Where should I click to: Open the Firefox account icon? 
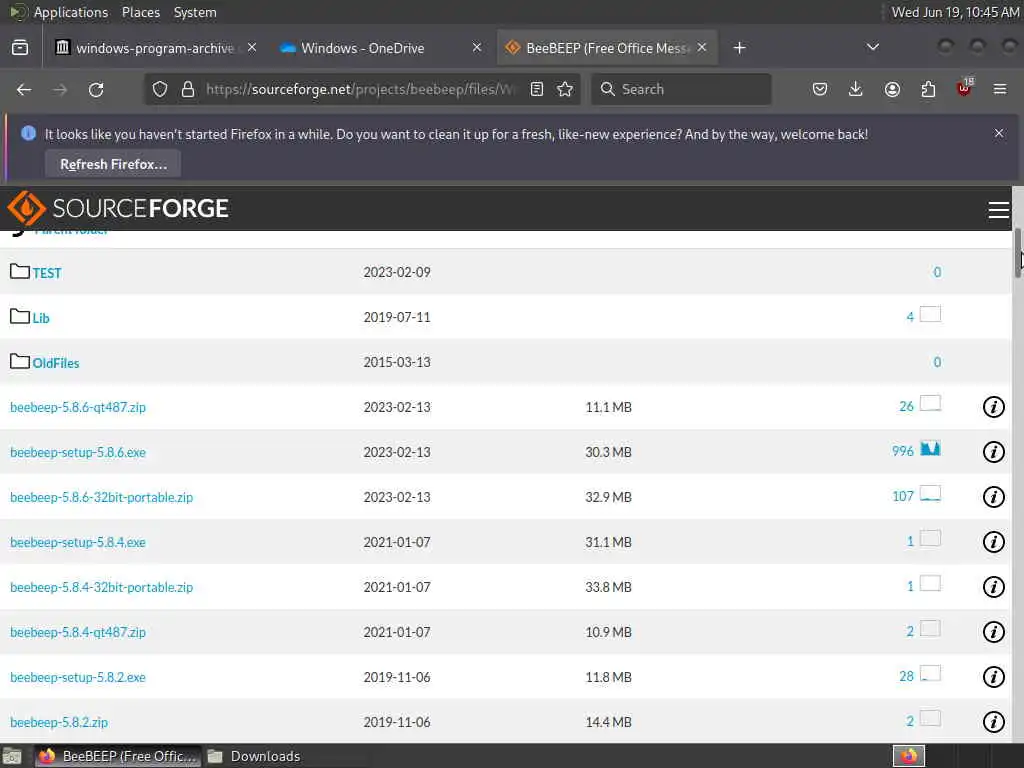point(892,89)
